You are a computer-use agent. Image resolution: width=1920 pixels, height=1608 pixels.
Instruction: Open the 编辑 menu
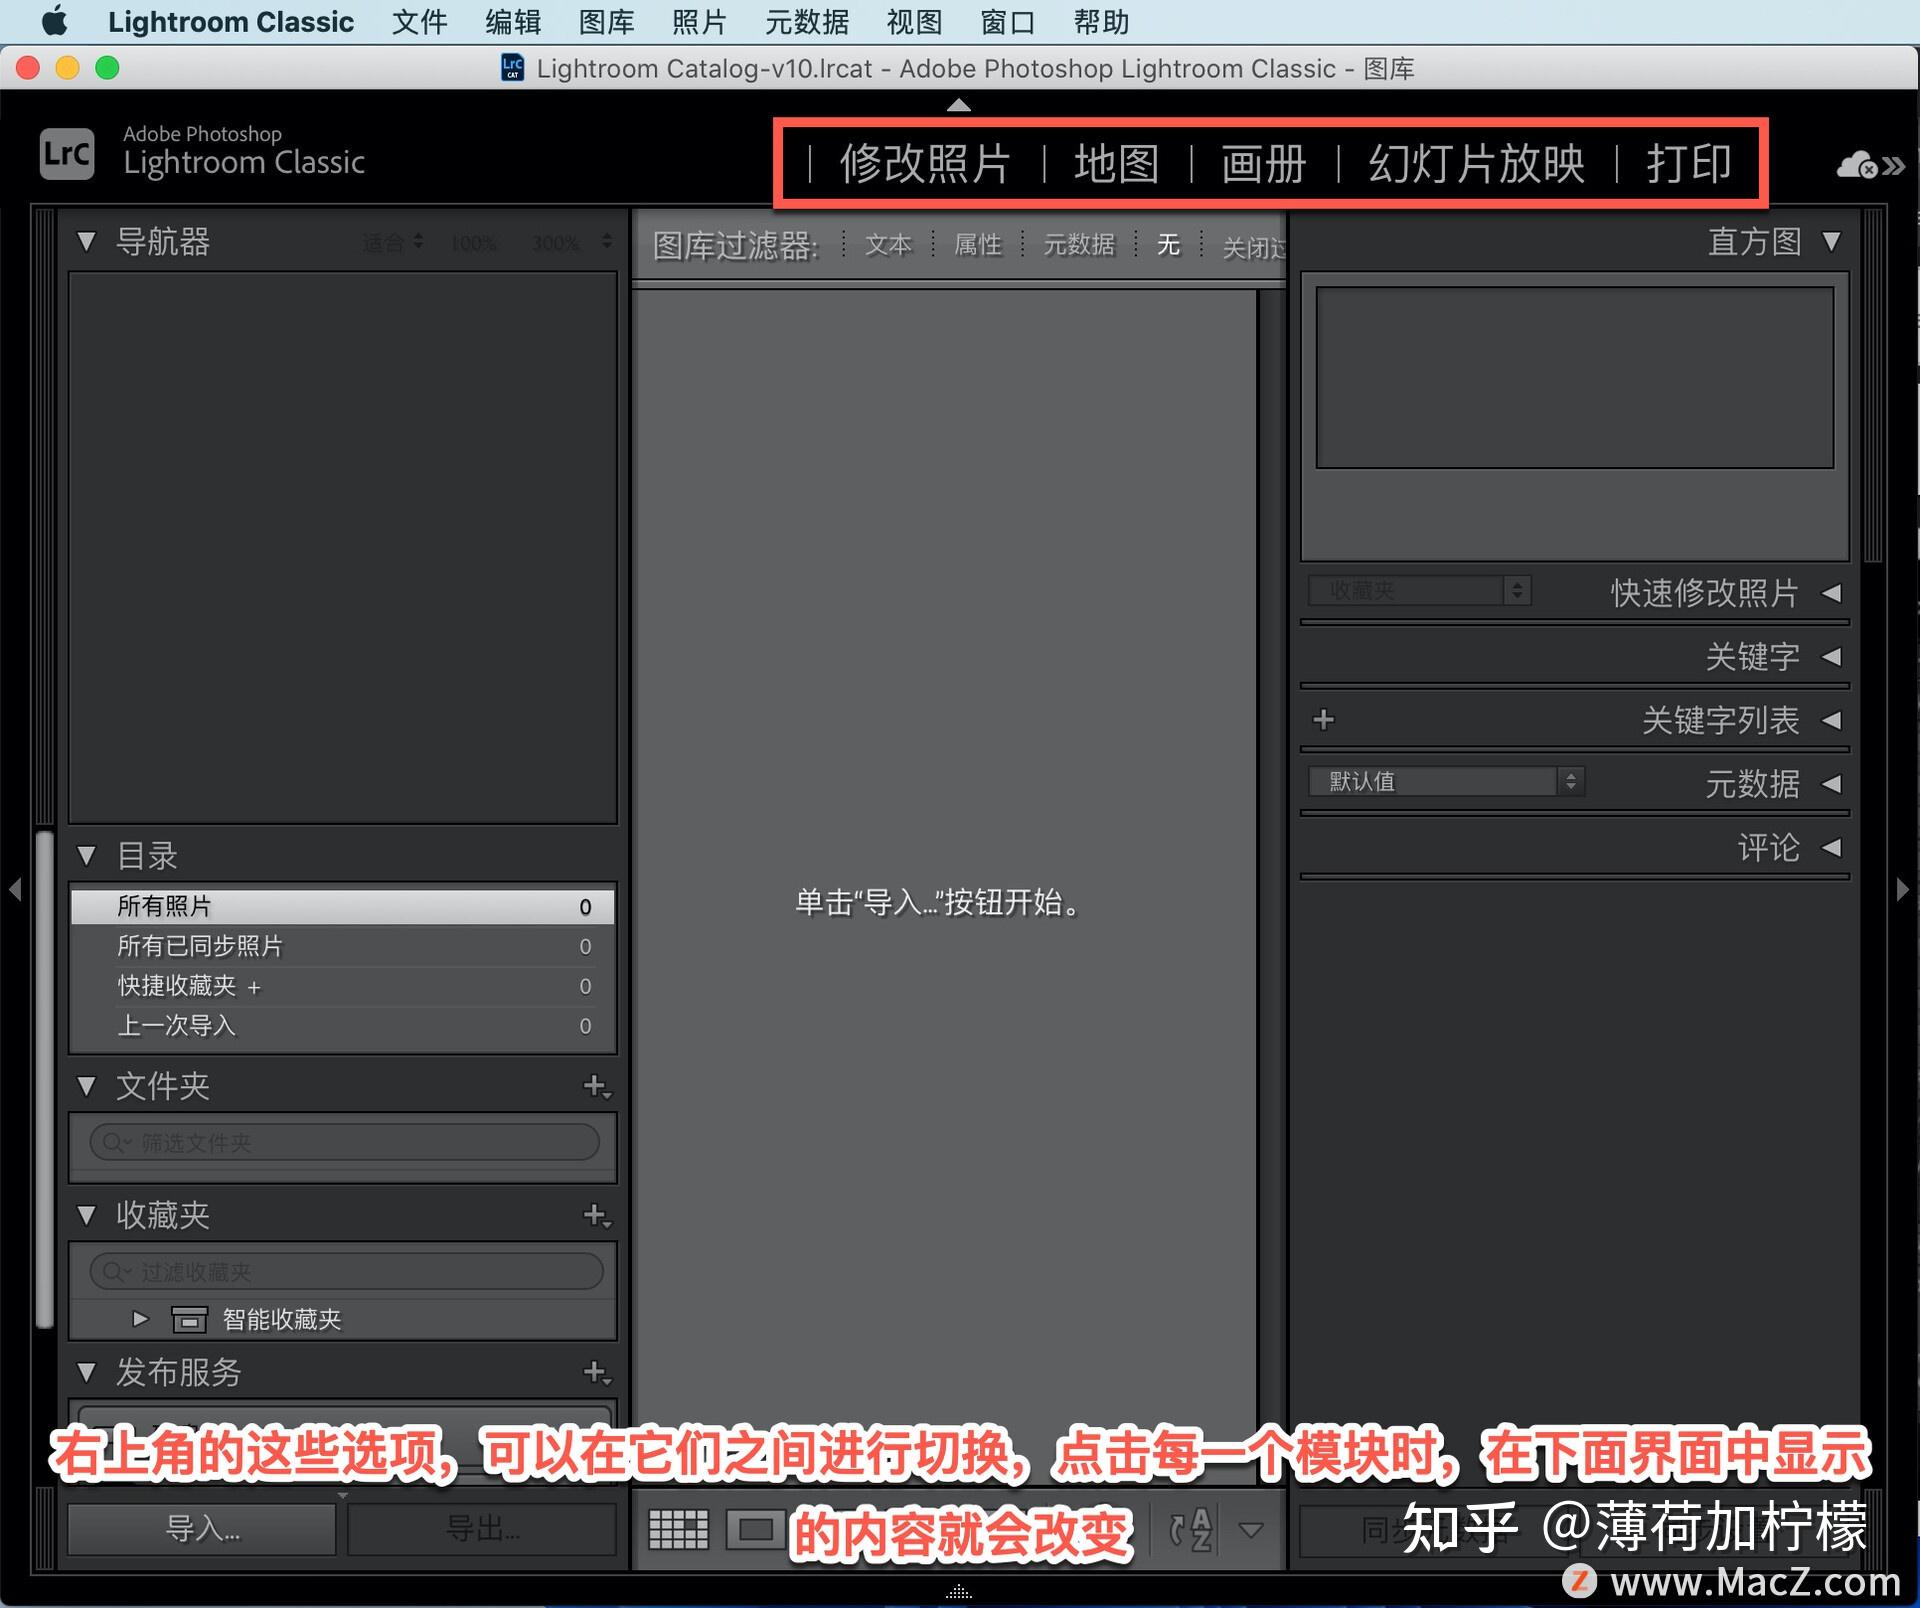click(513, 22)
